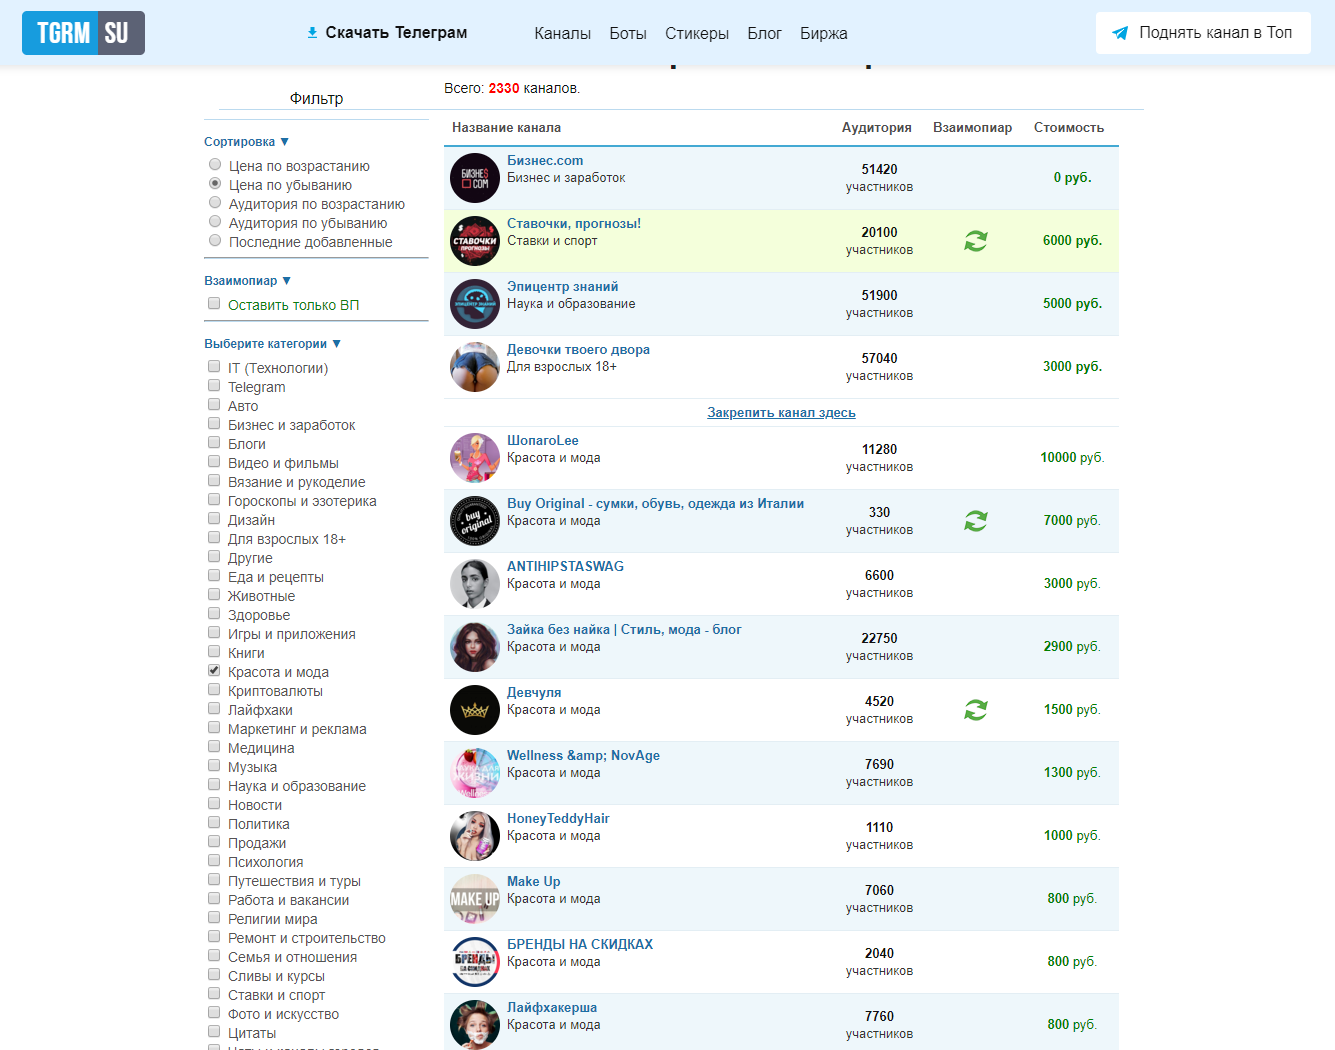
Task: Open the Wellness & NovAge avatar
Action: click(x=475, y=773)
